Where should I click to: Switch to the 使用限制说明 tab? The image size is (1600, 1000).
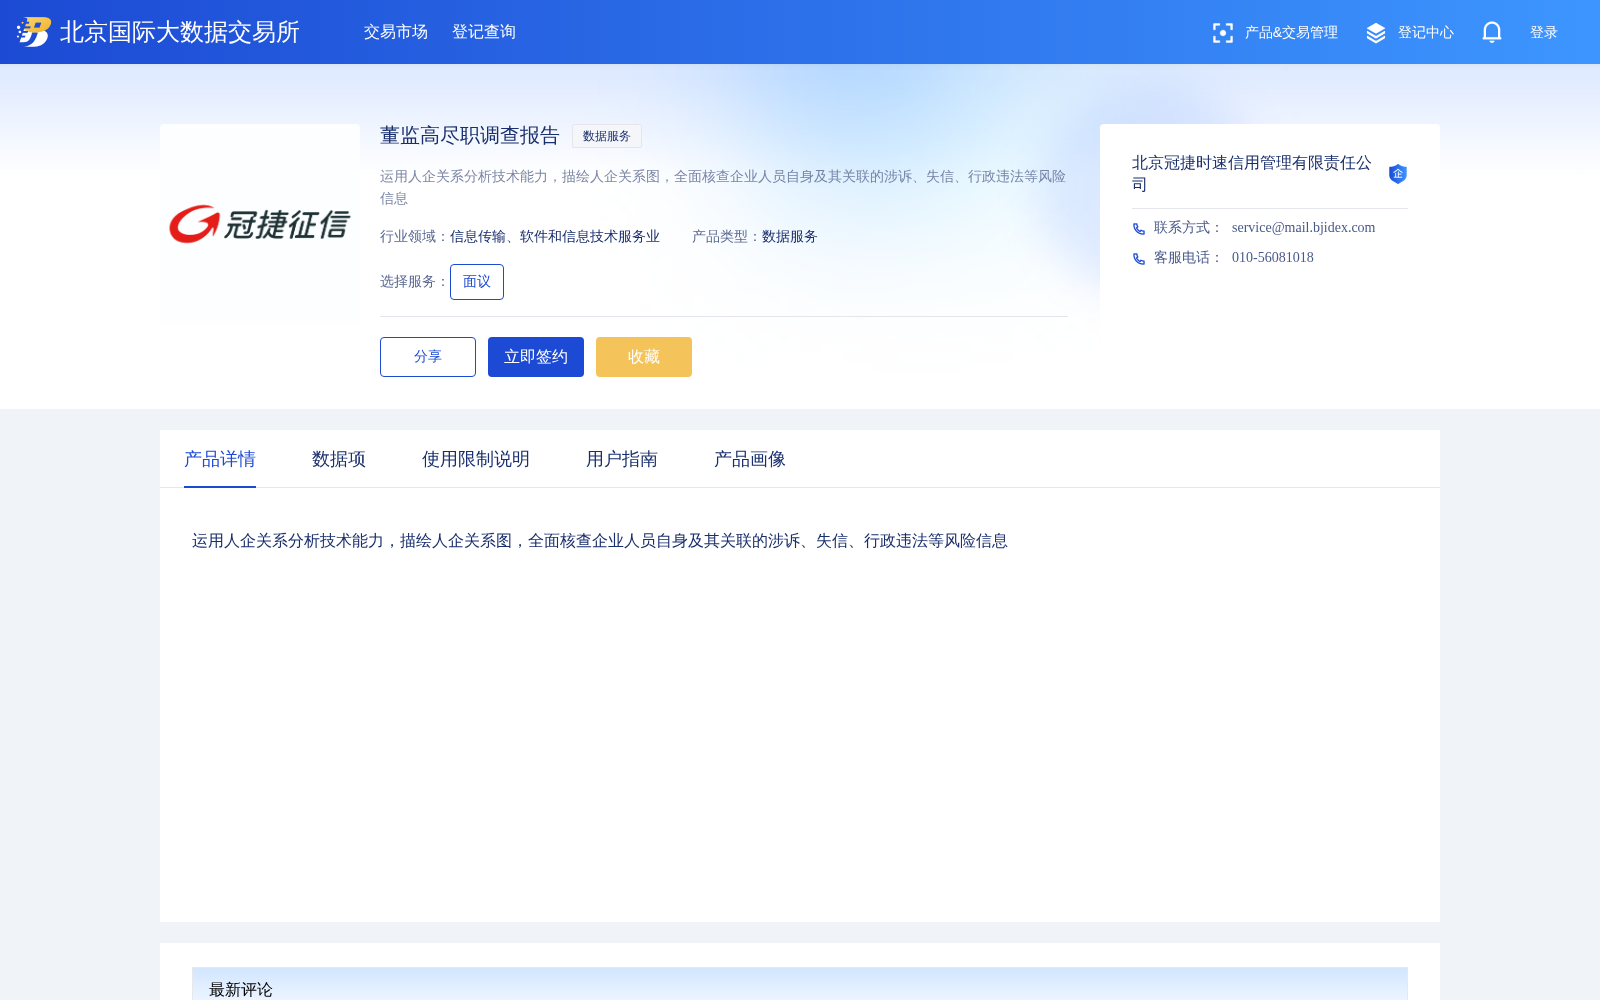pyautogui.click(x=476, y=459)
